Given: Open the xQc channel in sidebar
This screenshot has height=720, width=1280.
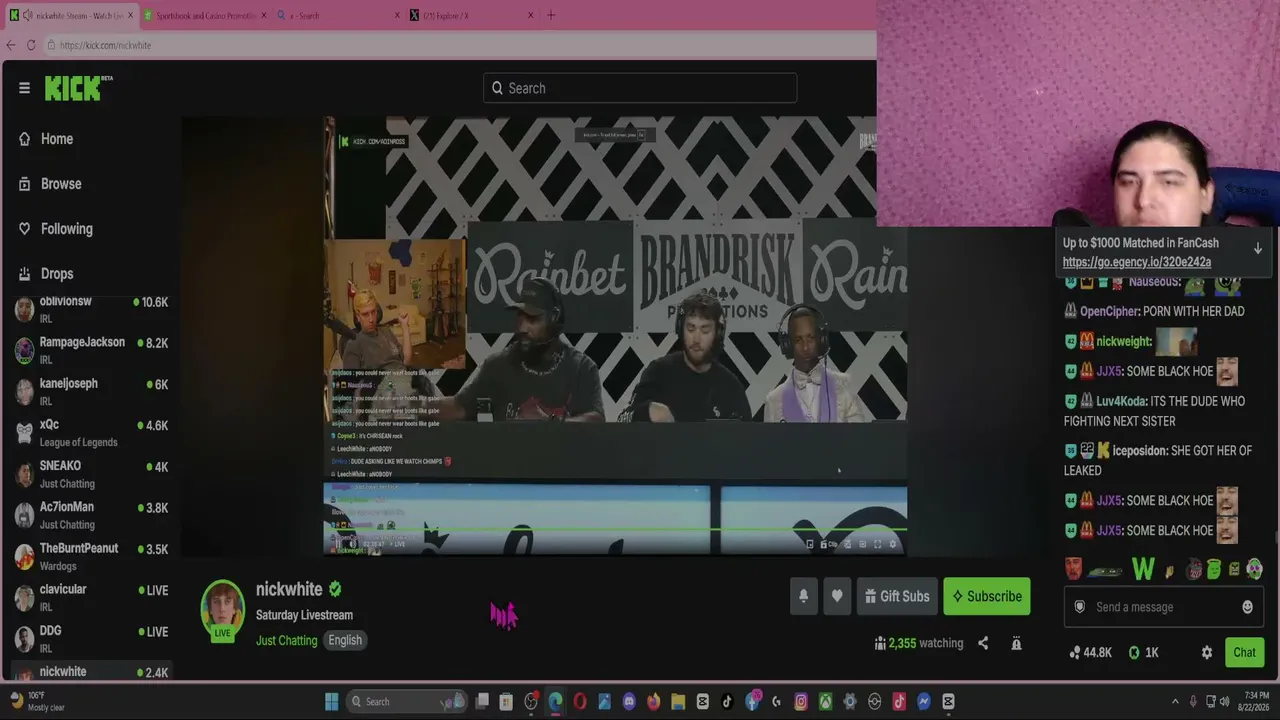Looking at the screenshot, I should click(x=91, y=432).
